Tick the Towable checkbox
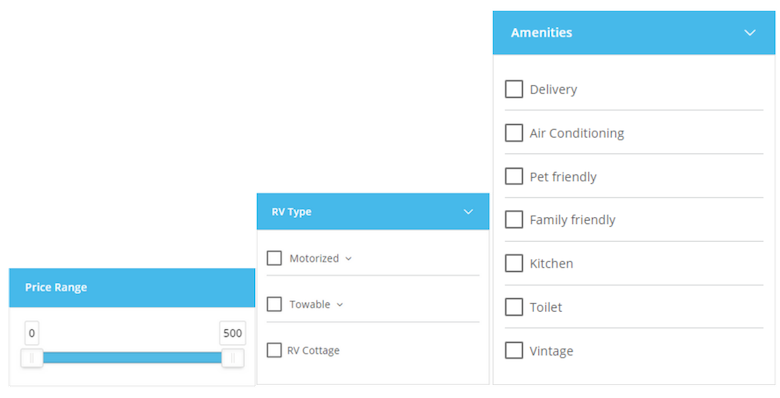Image resolution: width=780 pixels, height=398 pixels. coord(274,304)
